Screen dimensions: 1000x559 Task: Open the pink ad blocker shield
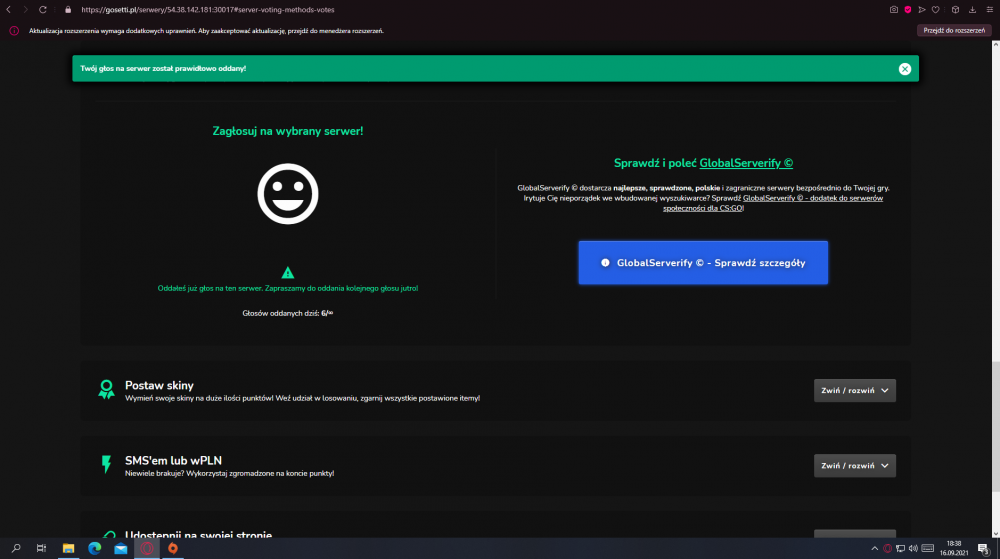point(908,10)
